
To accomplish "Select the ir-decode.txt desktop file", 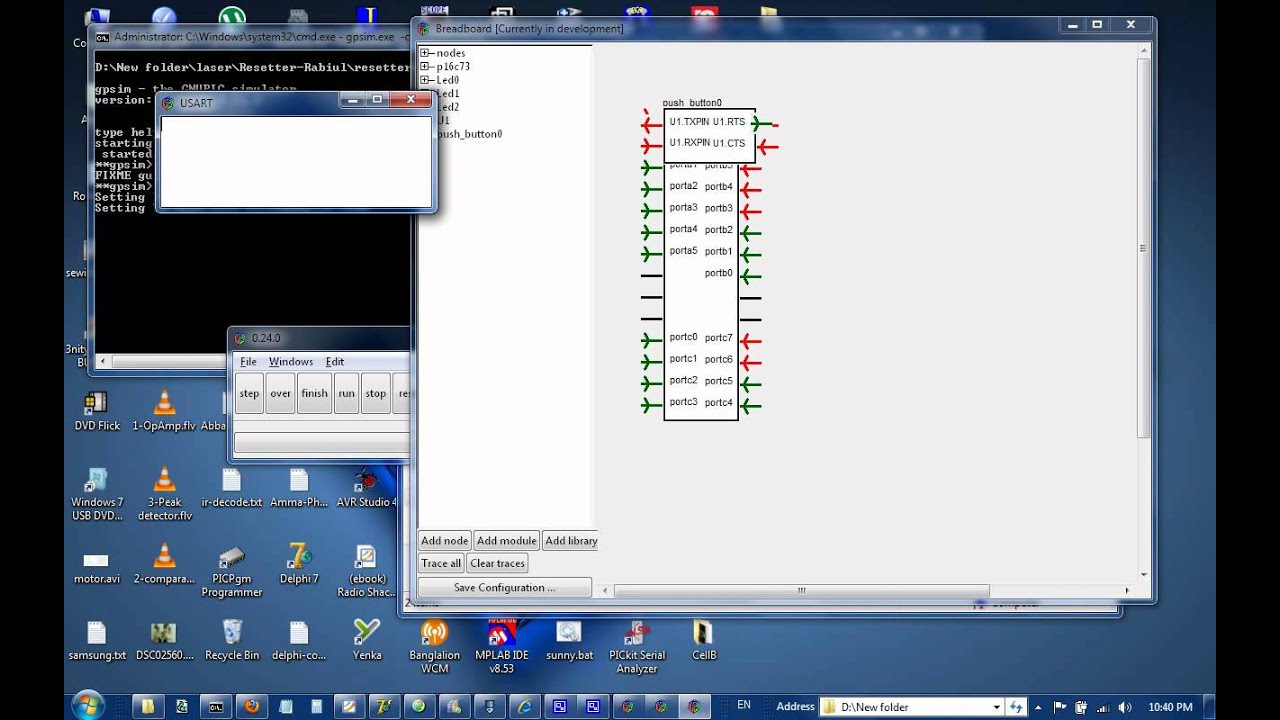I will point(231,487).
